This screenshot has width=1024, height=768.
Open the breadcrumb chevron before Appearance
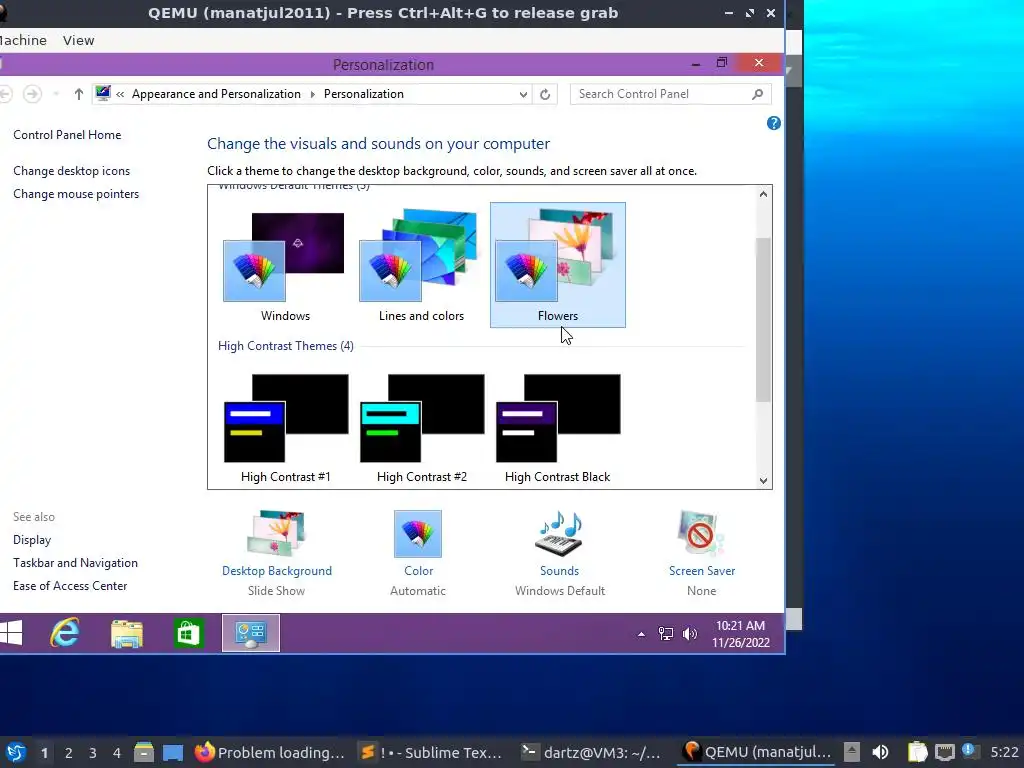[120, 94]
